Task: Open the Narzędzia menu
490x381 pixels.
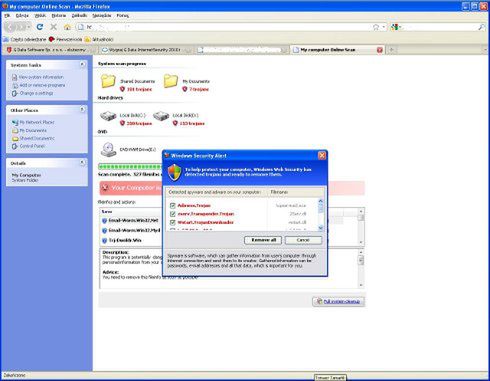Action: pyautogui.click(x=102, y=16)
